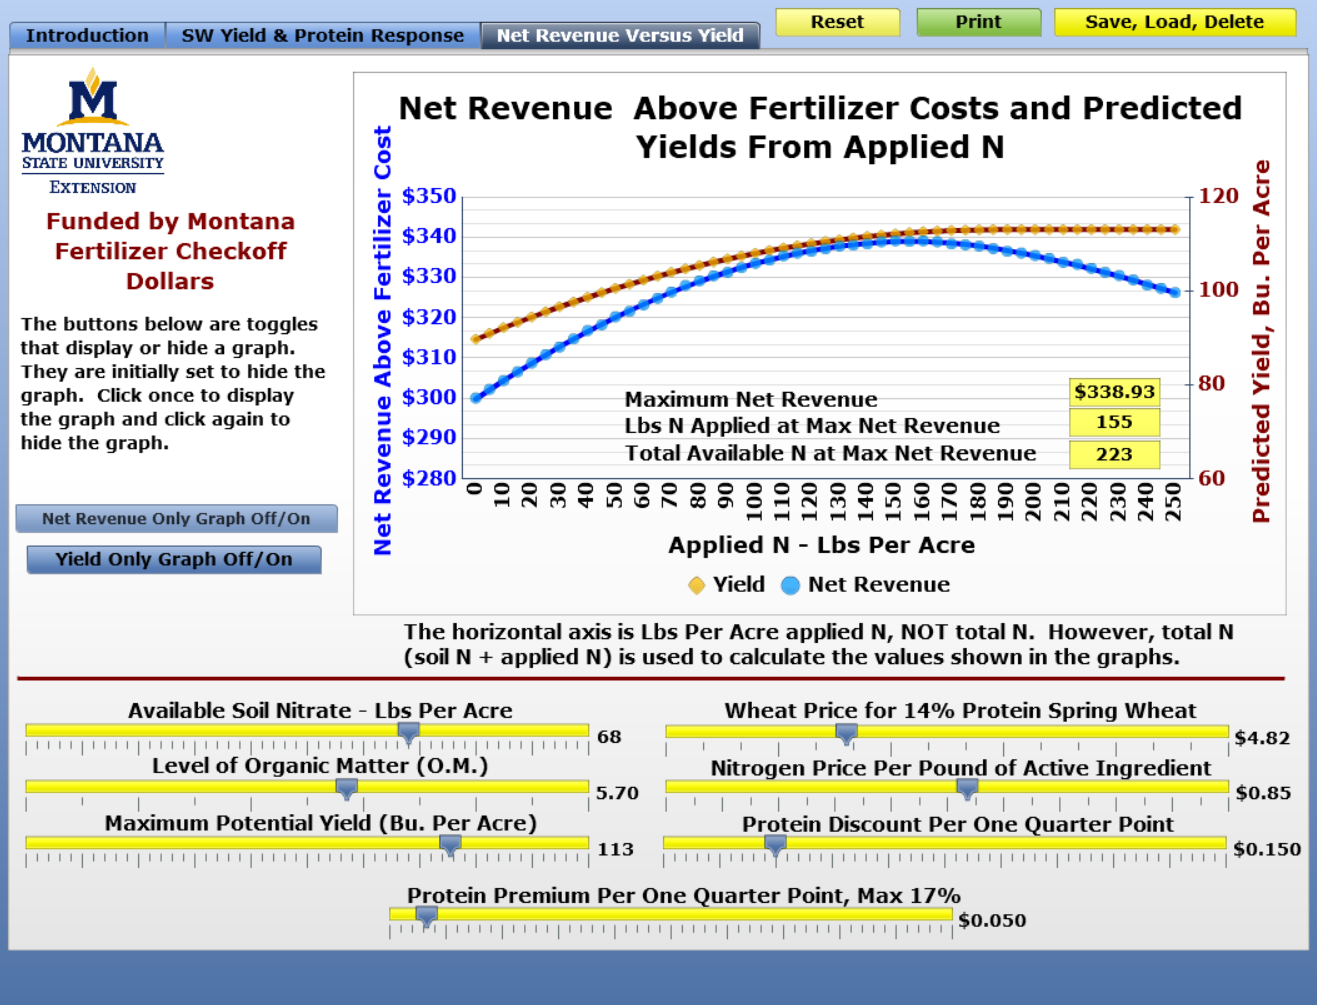Click the Available Soil Nitrate slider handle
This screenshot has height=1005, width=1317.
click(408, 733)
